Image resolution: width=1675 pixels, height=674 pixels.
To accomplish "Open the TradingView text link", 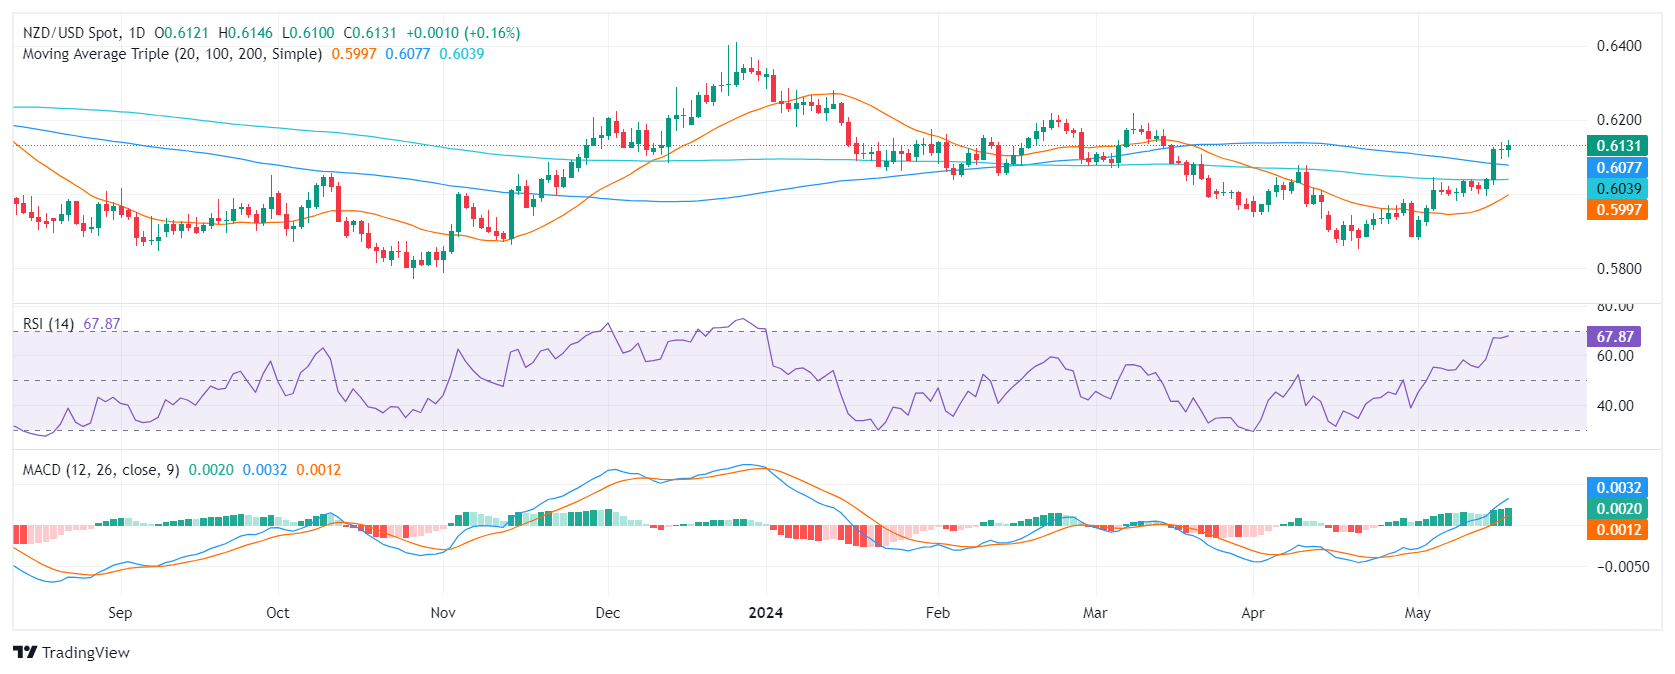I will coord(86,653).
